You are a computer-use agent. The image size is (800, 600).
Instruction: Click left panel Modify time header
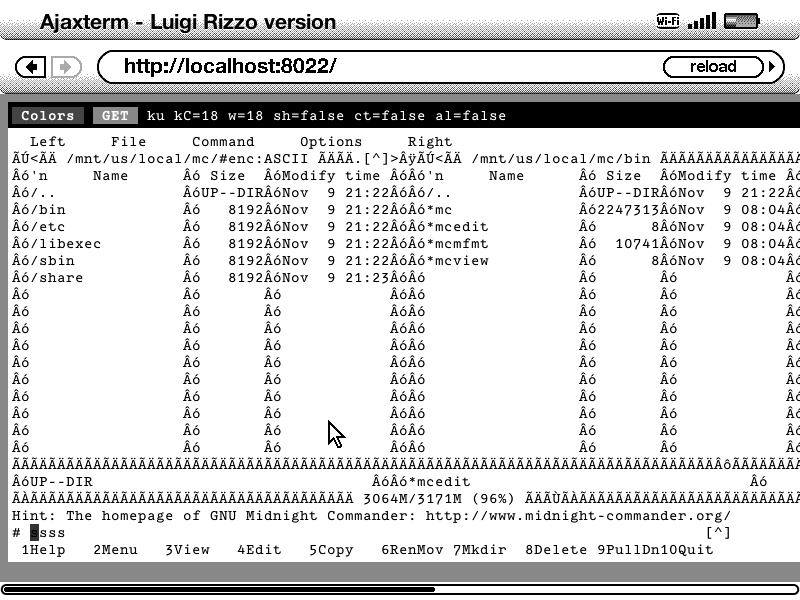point(331,176)
